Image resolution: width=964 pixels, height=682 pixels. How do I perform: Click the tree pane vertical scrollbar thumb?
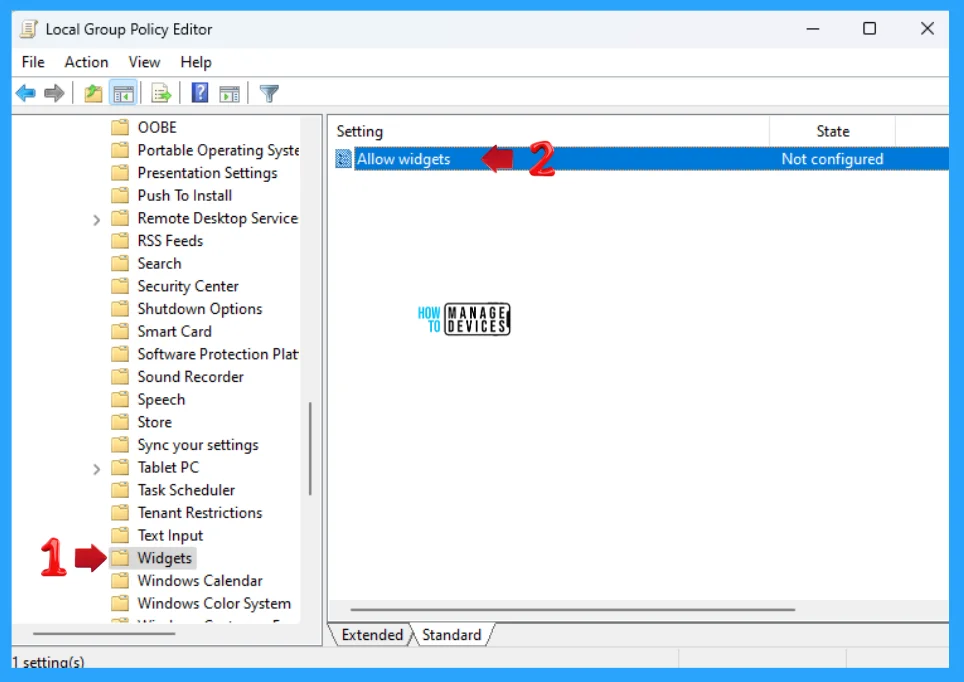(x=310, y=448)
